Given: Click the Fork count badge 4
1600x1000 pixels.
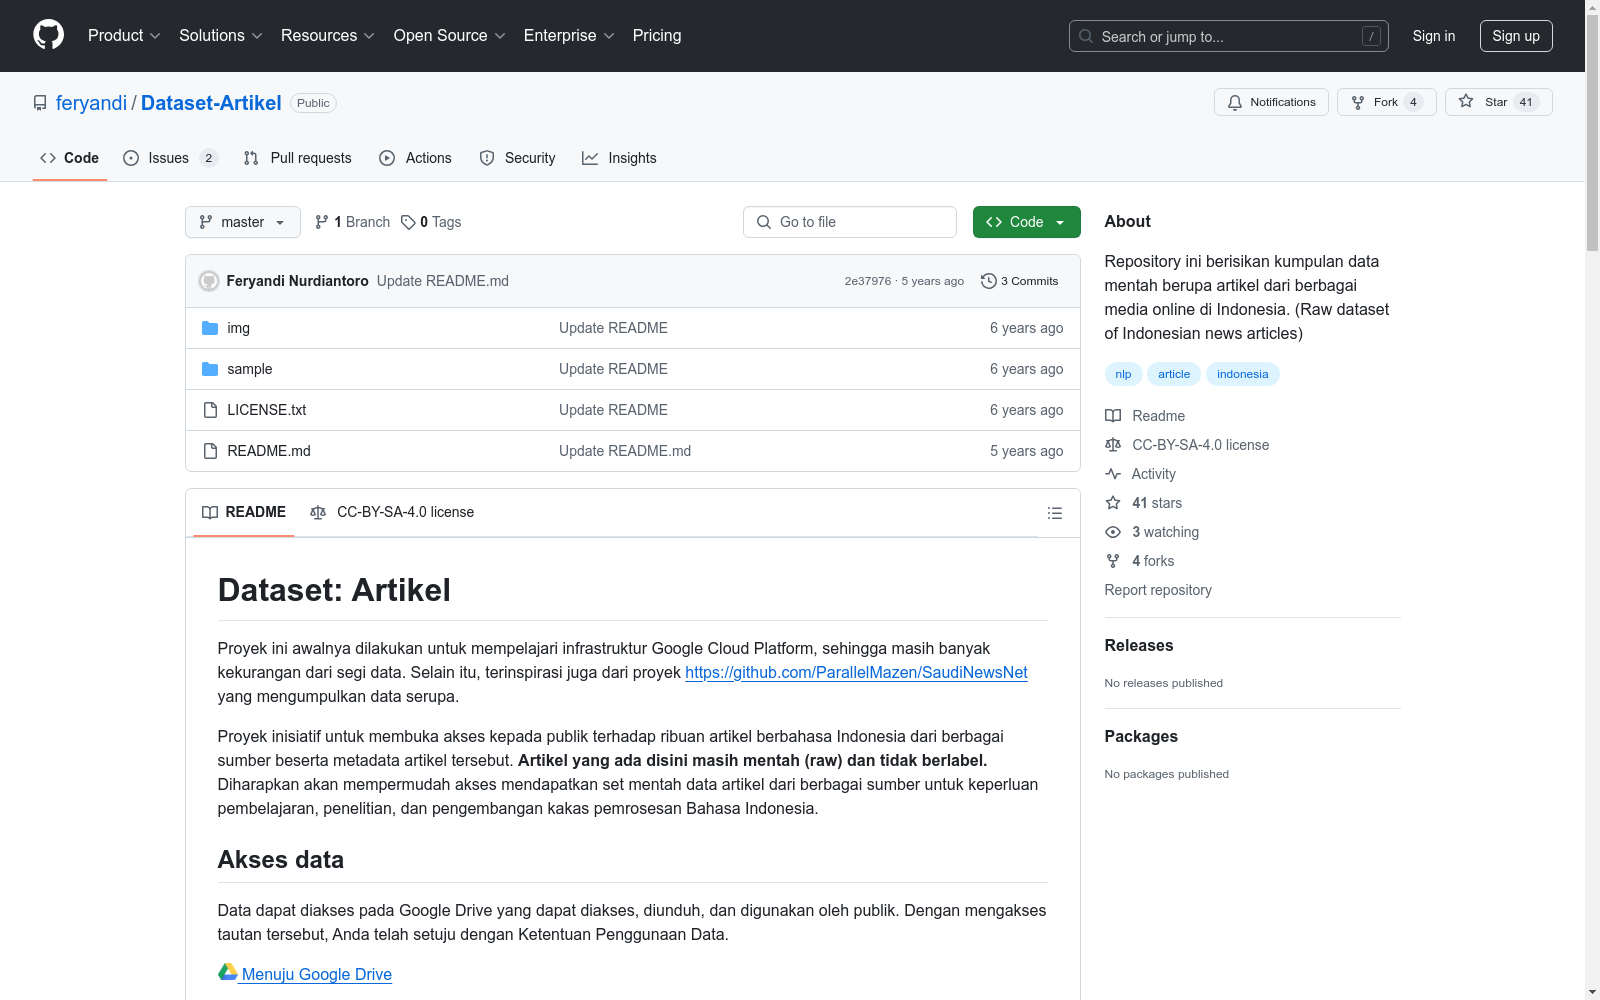Looking at the screenshot, I should (x=1413, y=102).
